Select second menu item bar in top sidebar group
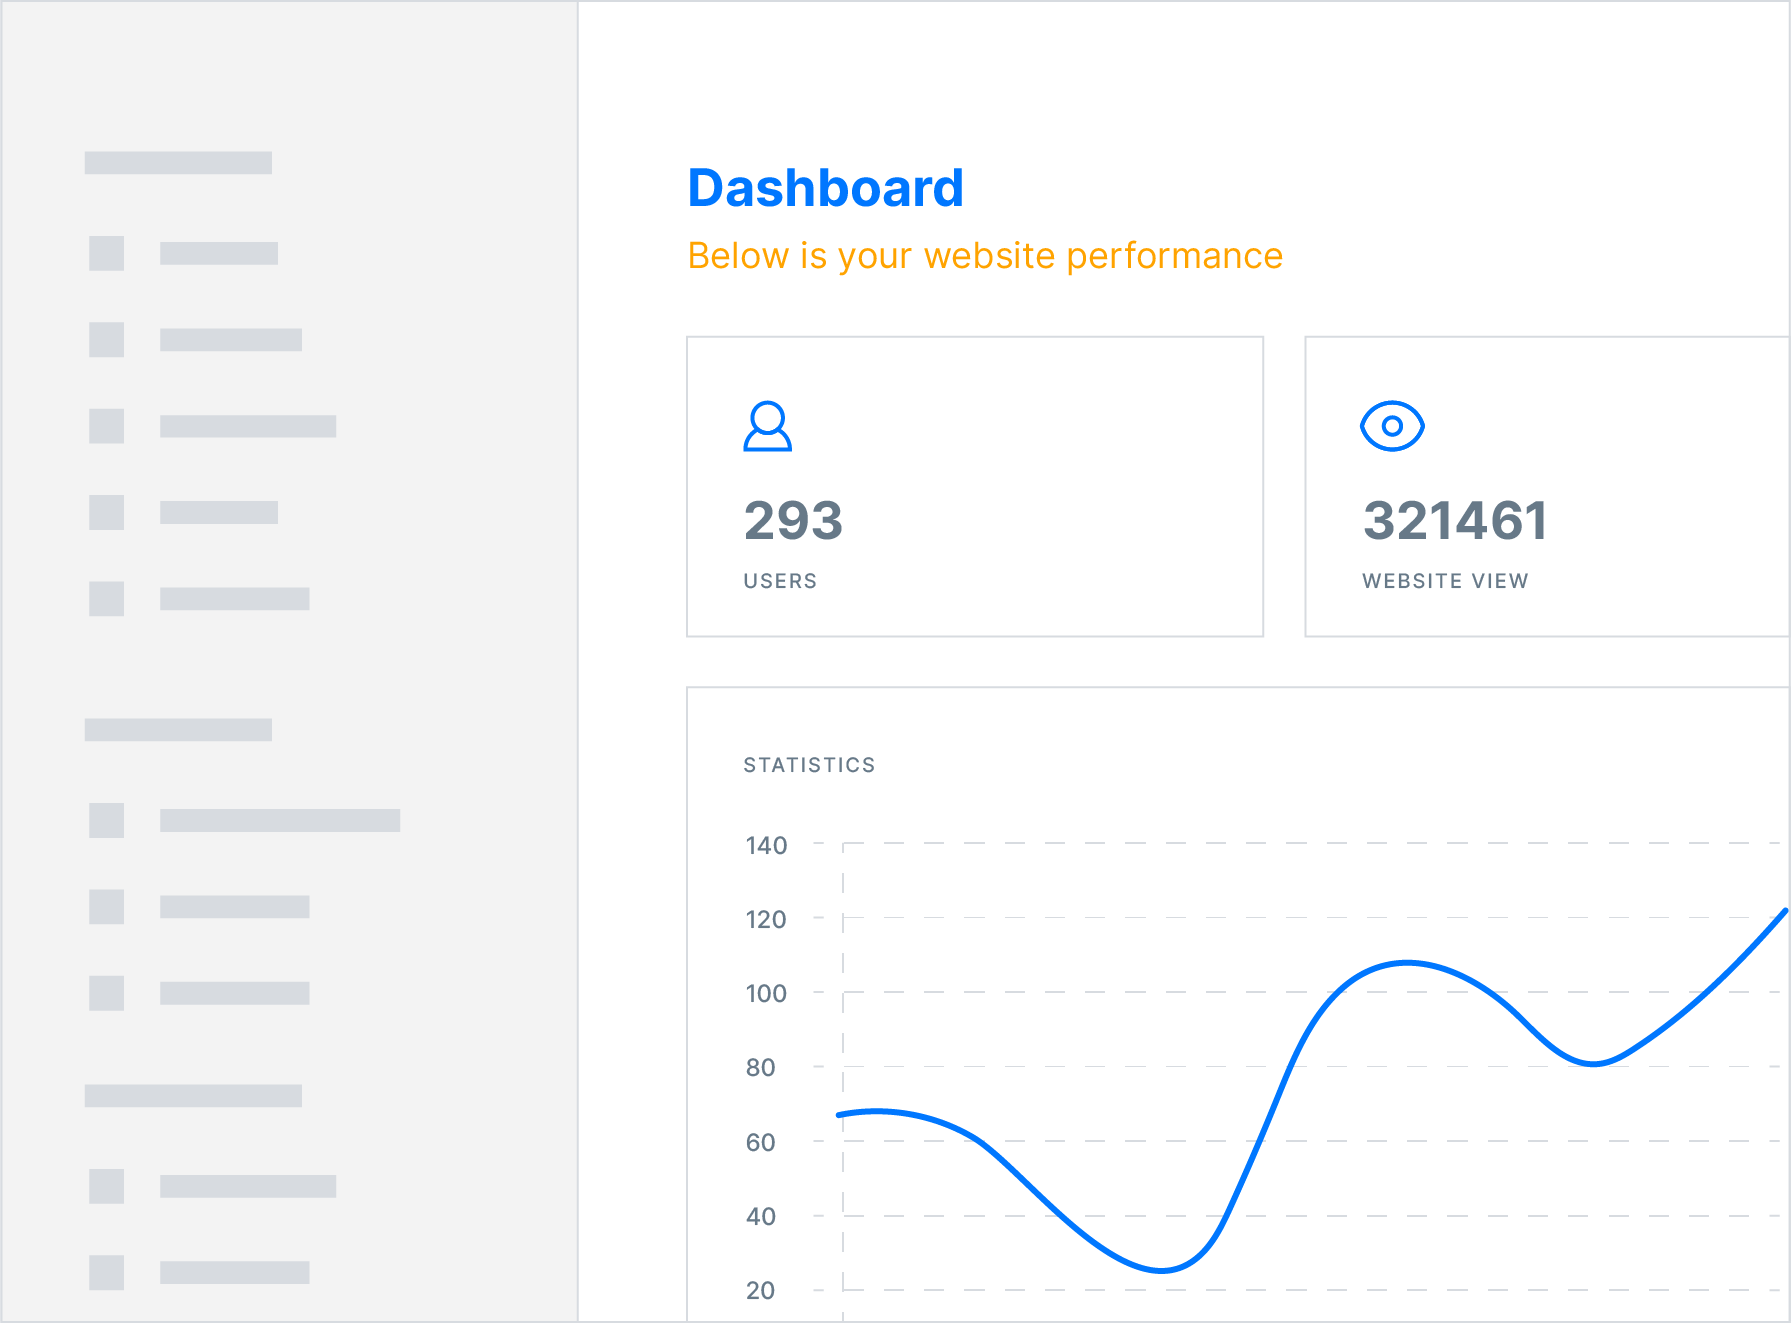The width and height of the screenshot is (1791, 1324). pyautogui.click(x=231, y=340)
